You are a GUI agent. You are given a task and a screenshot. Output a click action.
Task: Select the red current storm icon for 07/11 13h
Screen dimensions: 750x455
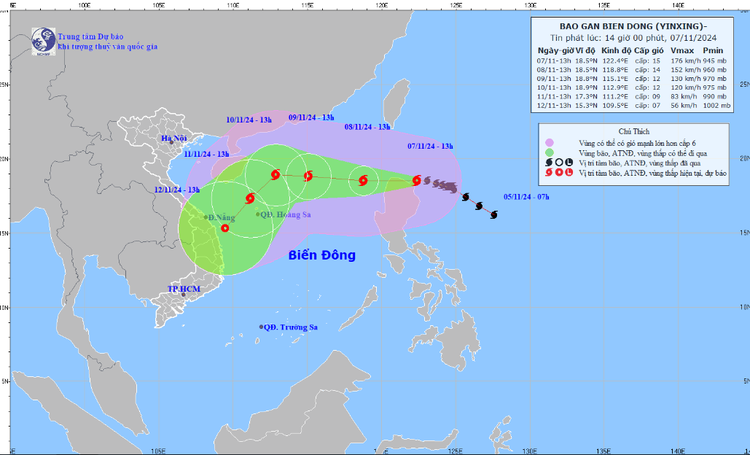click(x=417, y=180)
